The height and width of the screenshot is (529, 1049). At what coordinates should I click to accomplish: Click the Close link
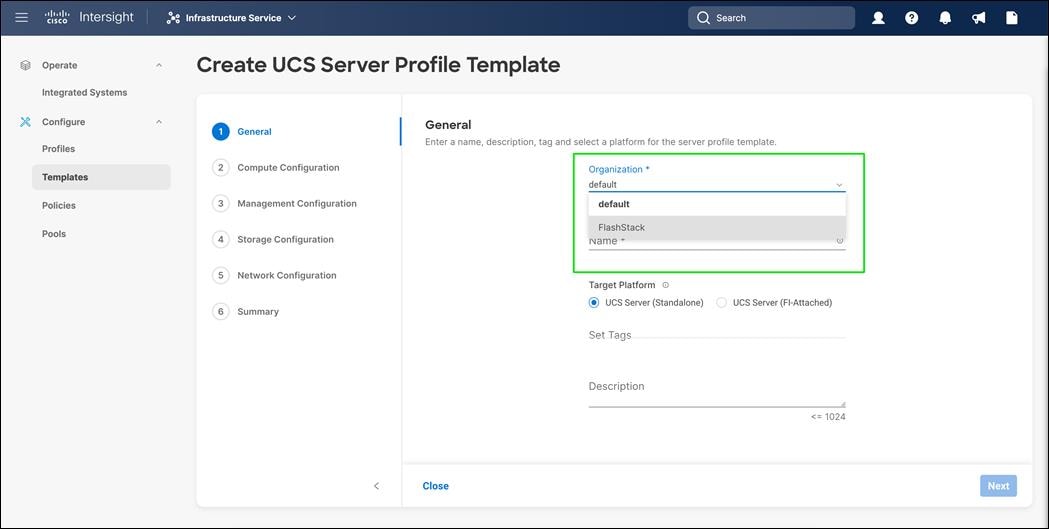click(x=436, y=486)
